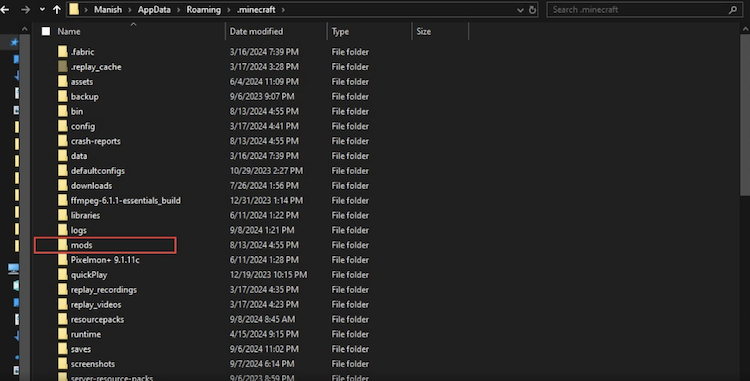The width and height of the screenshot is (750, 381).
Task: Select the data folder icon
Action: 63,155
